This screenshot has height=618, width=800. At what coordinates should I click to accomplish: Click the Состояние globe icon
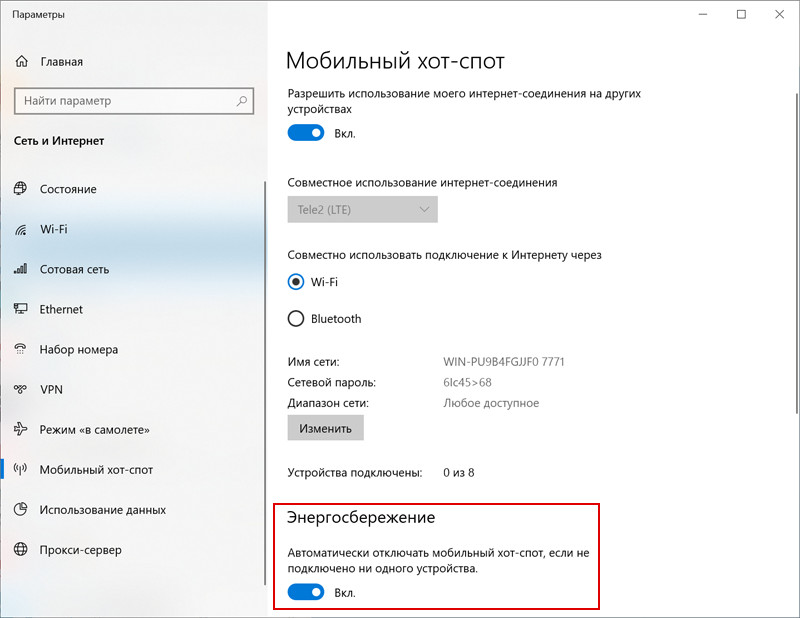[x=20, y=188]
